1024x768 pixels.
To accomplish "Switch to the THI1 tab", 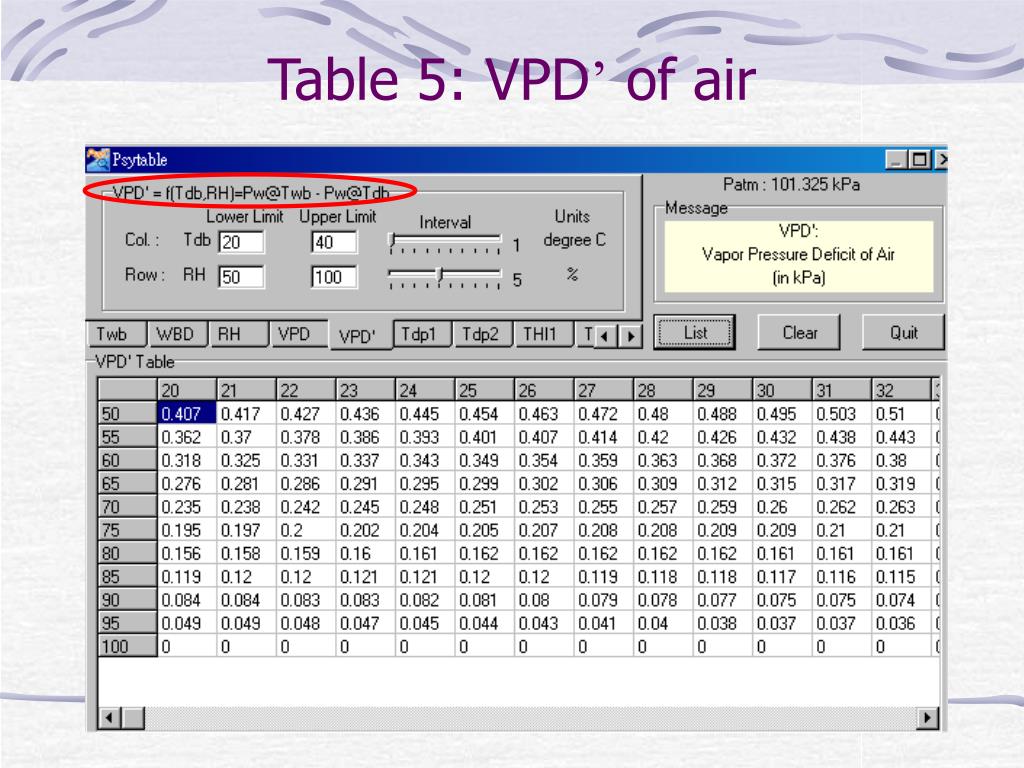I will pyautogui.click(x=544, y=334).
